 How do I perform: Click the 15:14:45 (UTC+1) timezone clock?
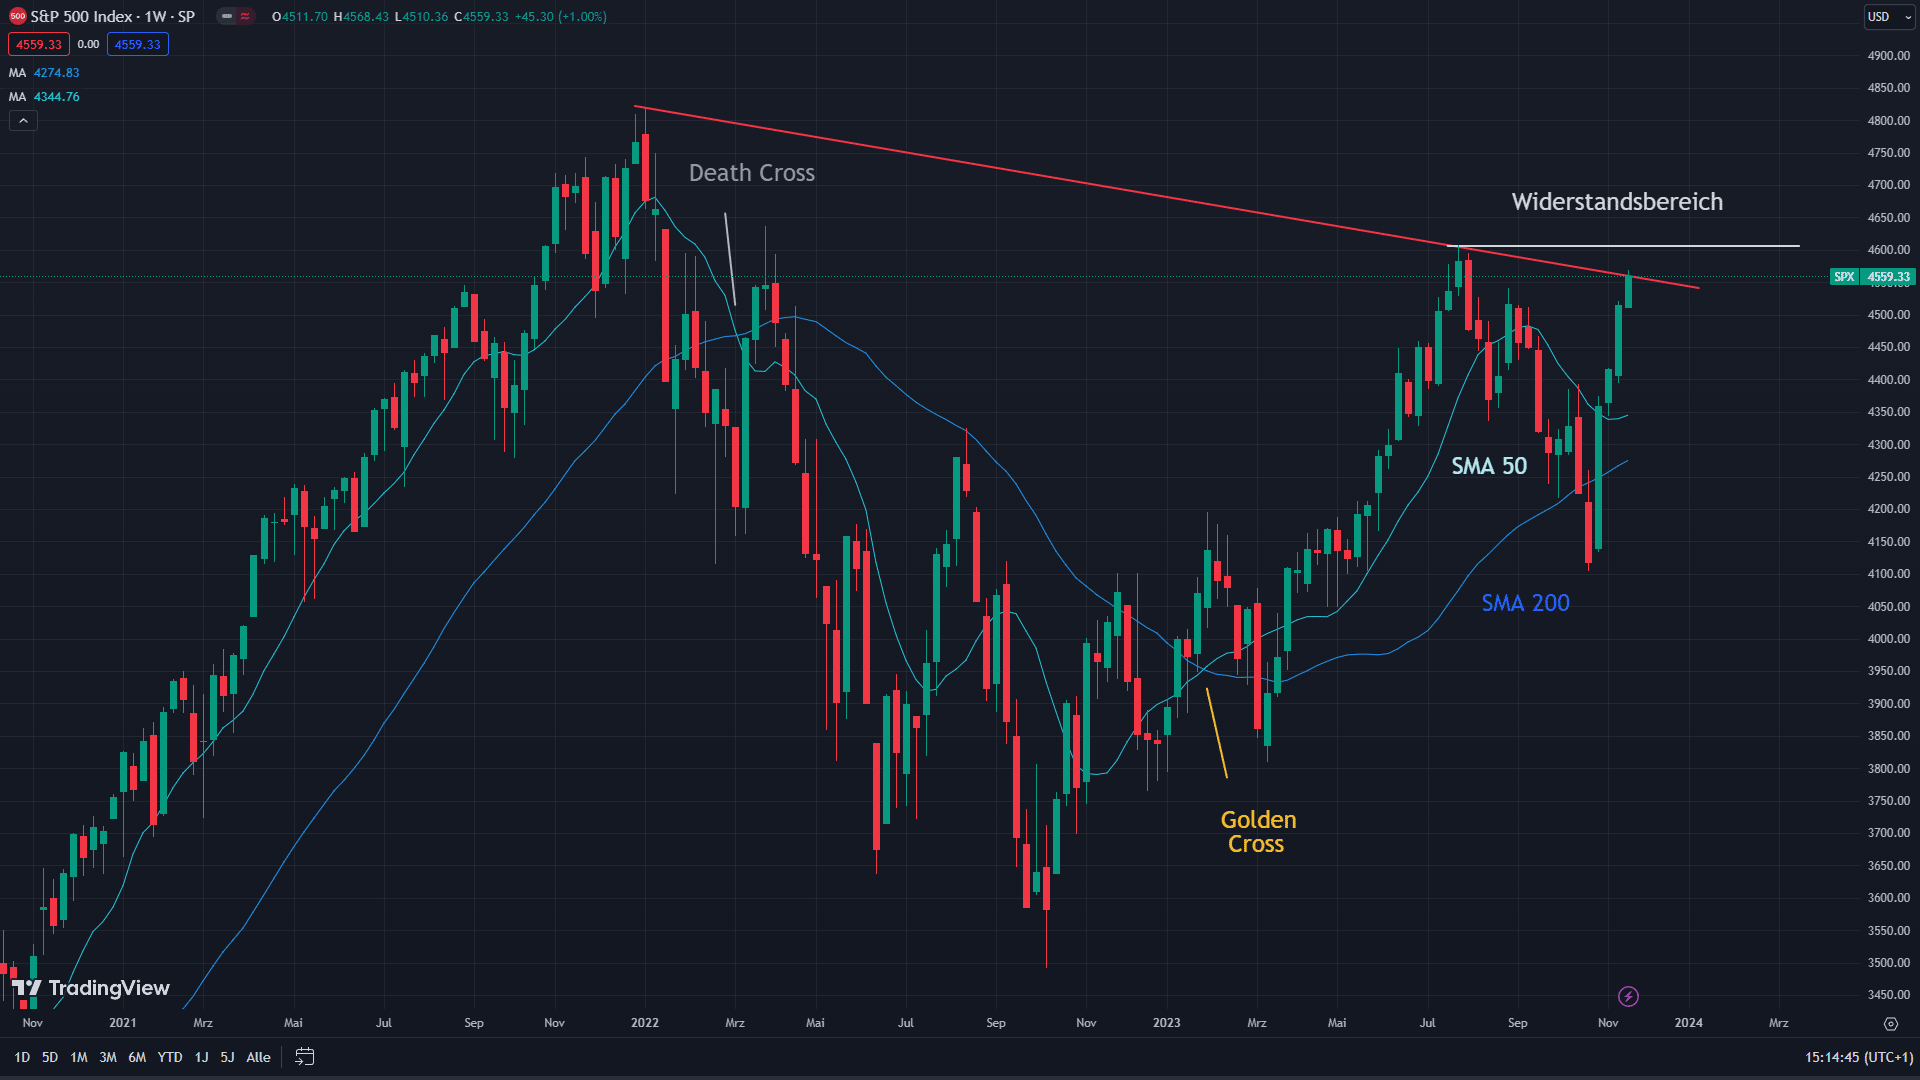(1859, 1057)
